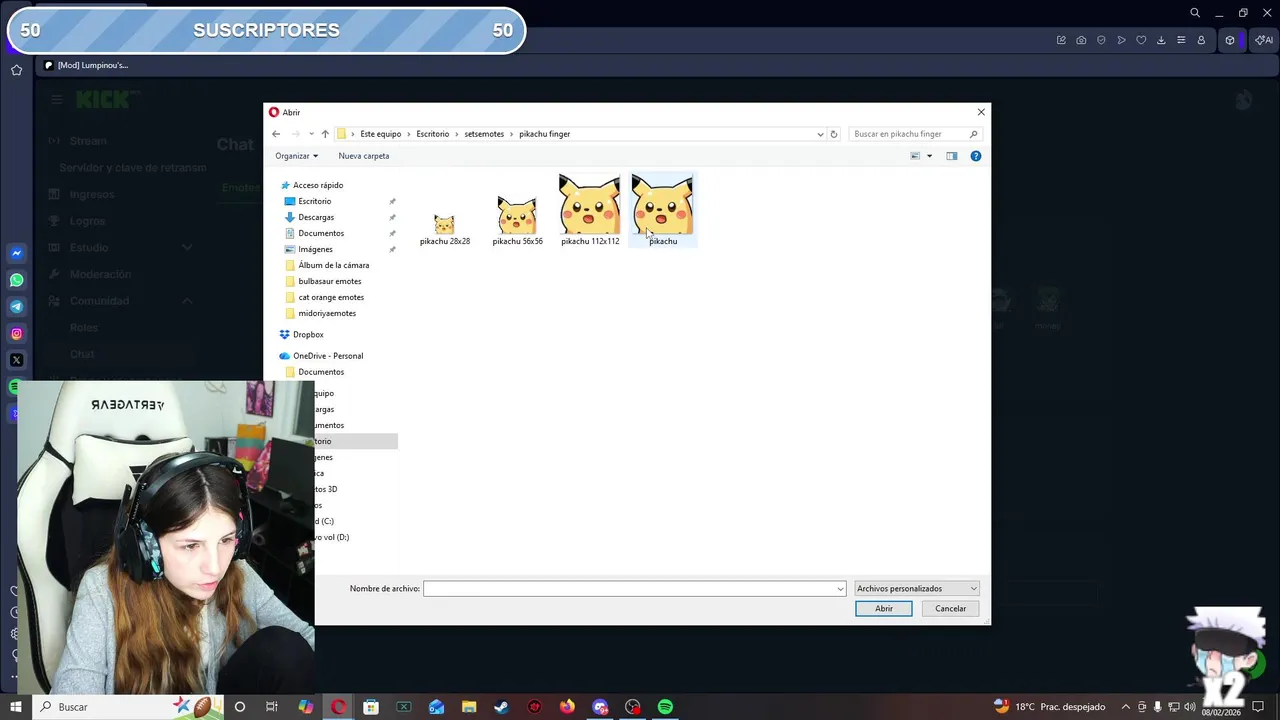Open Firefox from the taskbar
This screenshot has width=1280, height=720.
click(567, 707)
